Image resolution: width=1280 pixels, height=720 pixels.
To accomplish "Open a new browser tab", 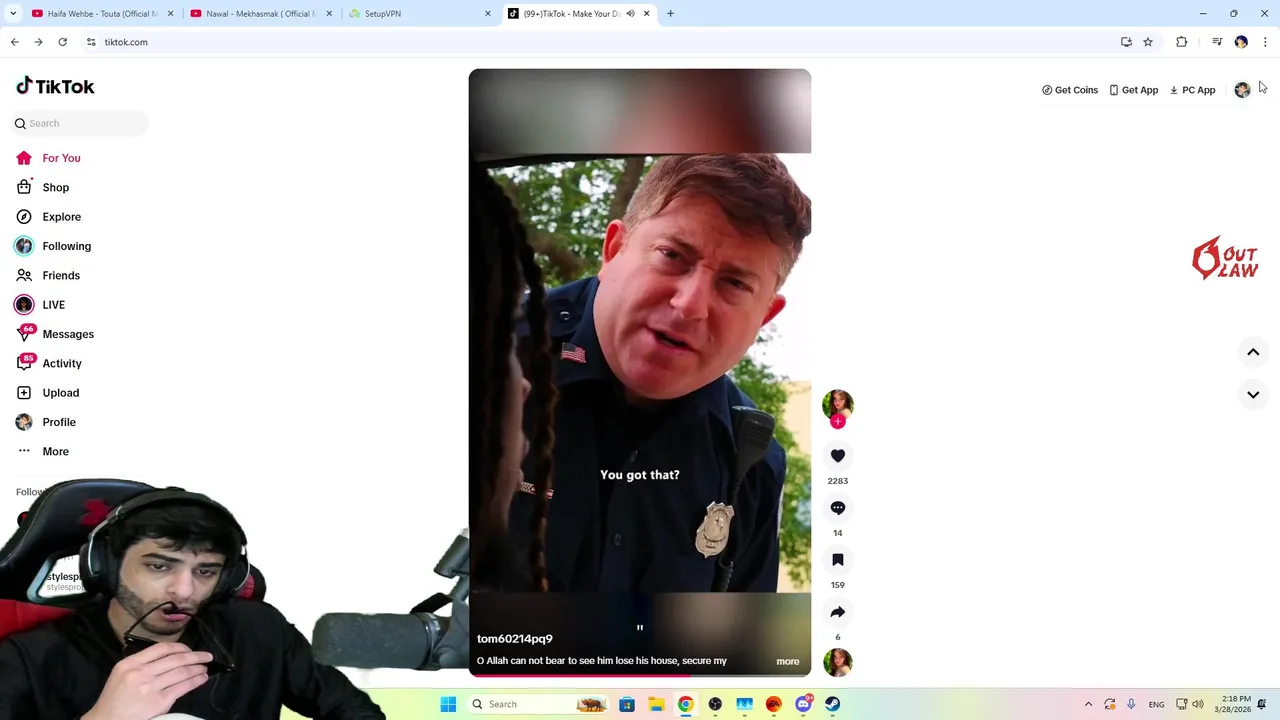I will pyautogui.click(x=670, y=14).
